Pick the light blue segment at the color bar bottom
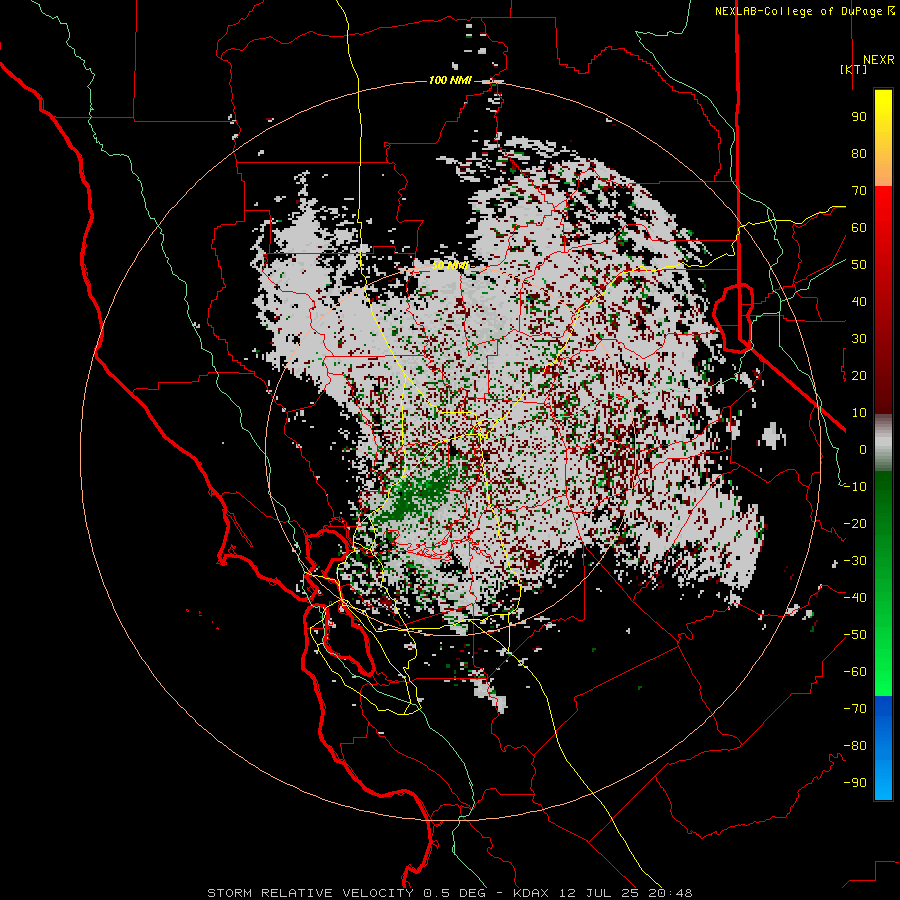900x900 pixels. click(883, 781)
